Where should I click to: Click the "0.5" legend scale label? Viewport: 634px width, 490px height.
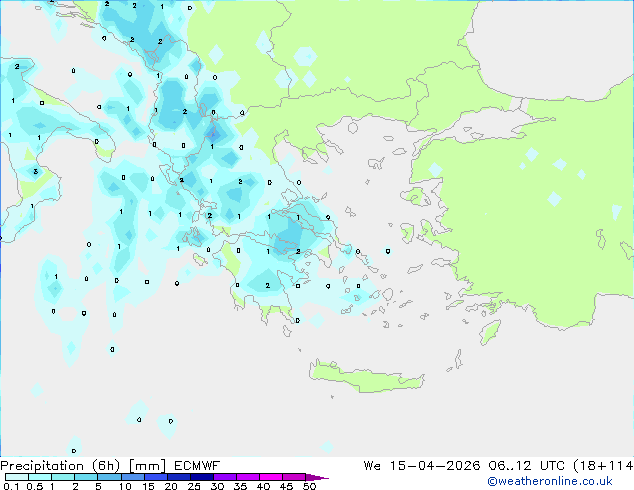(35, 486)
